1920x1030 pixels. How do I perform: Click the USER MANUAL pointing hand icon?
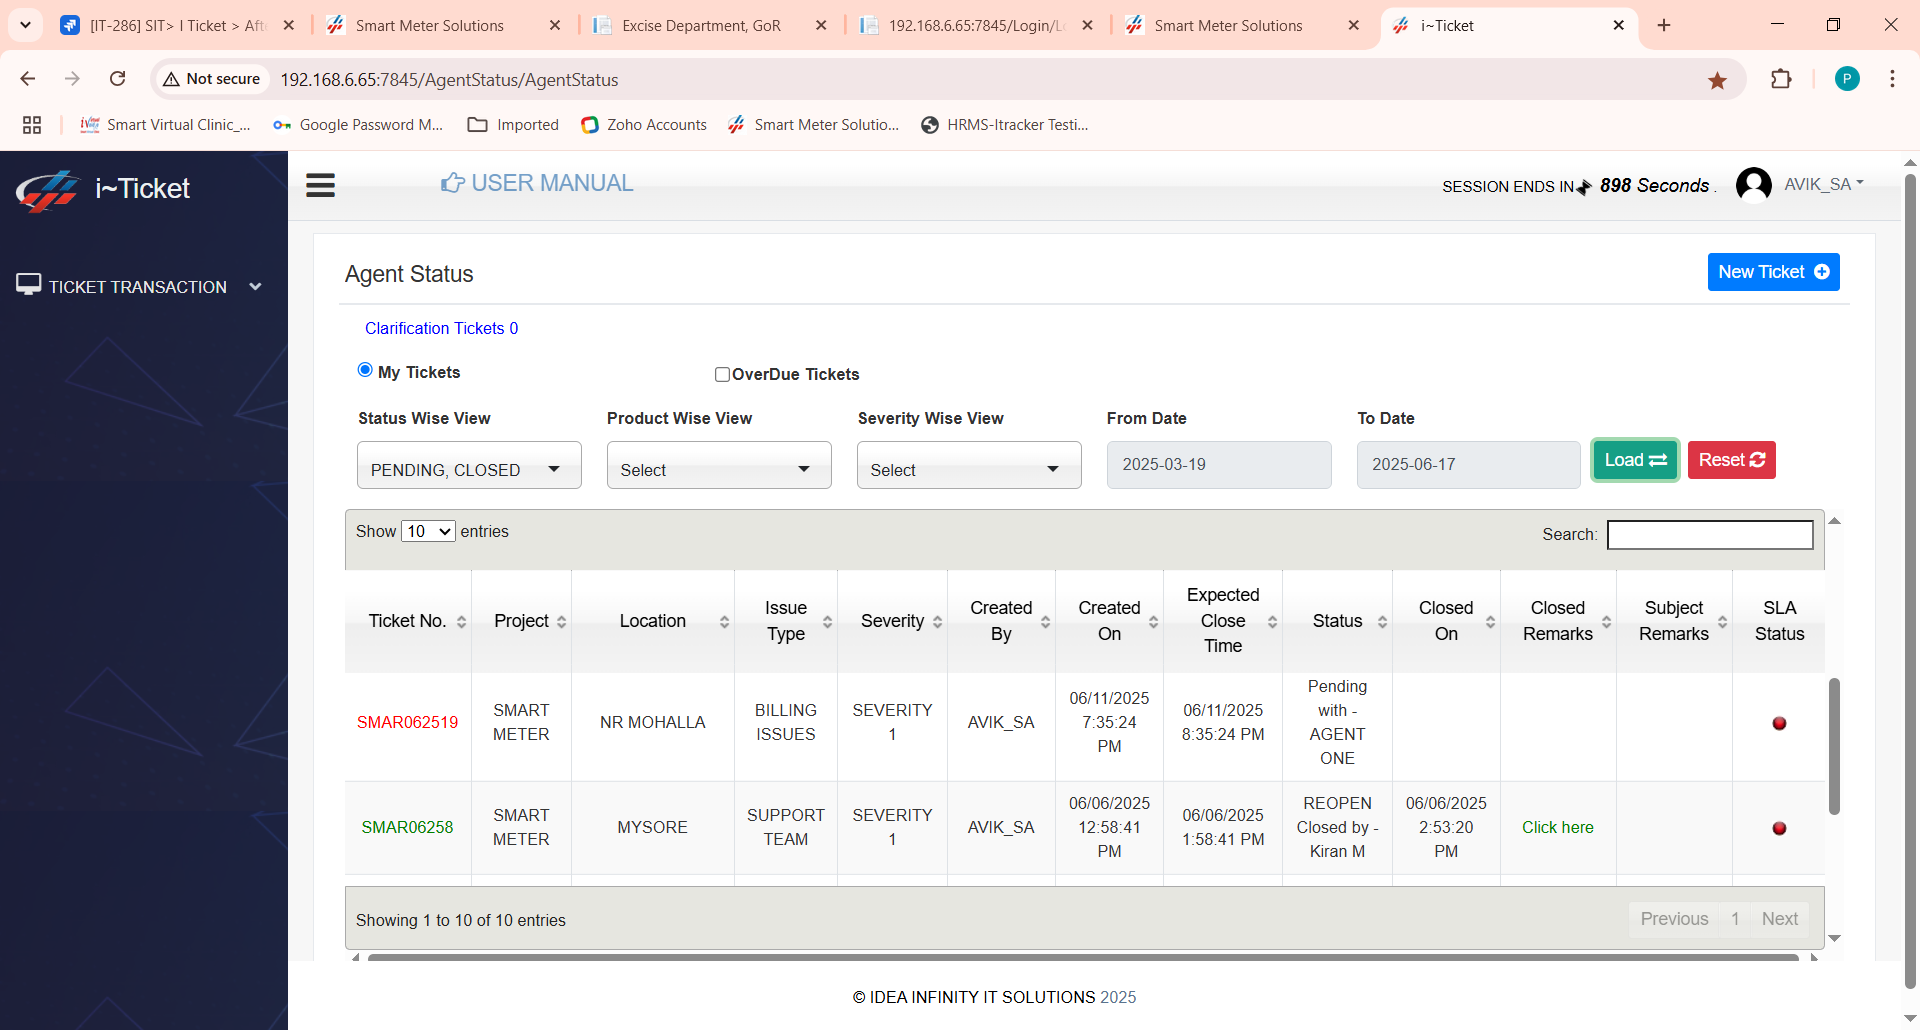click(x=453, y=183)
